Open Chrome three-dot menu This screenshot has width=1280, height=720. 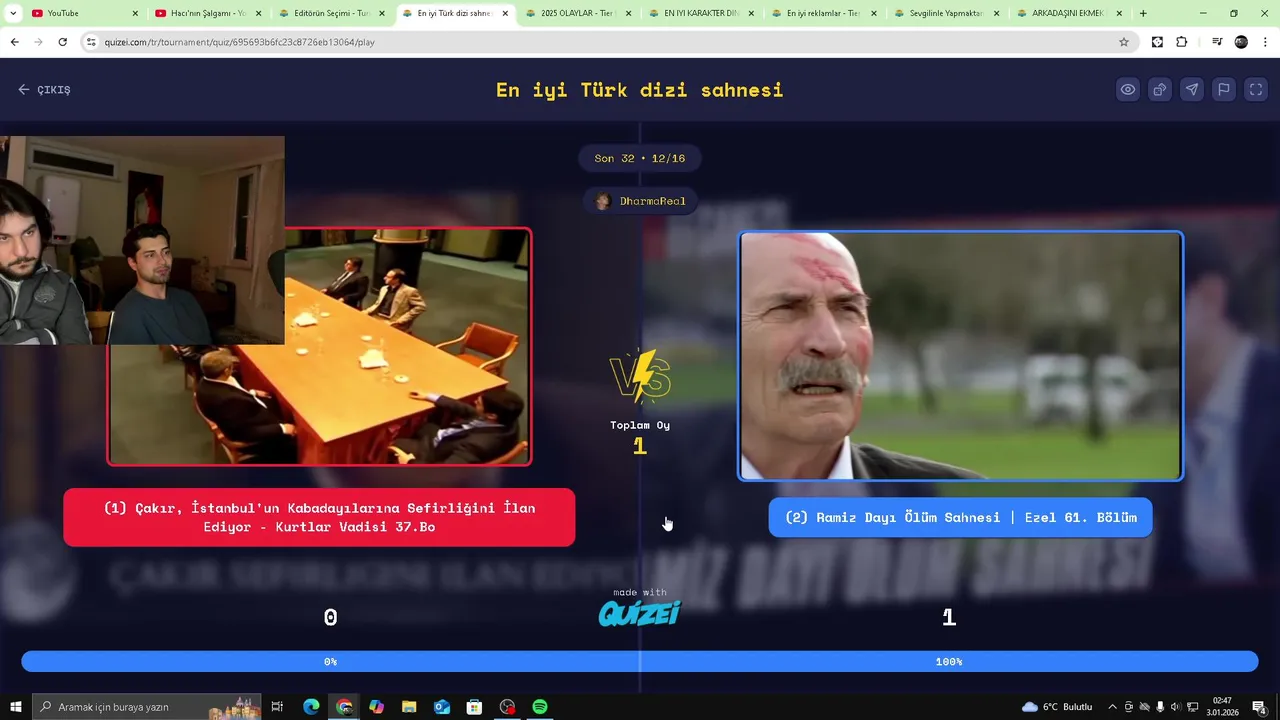pyautogui.click(x=1266, y=42)
